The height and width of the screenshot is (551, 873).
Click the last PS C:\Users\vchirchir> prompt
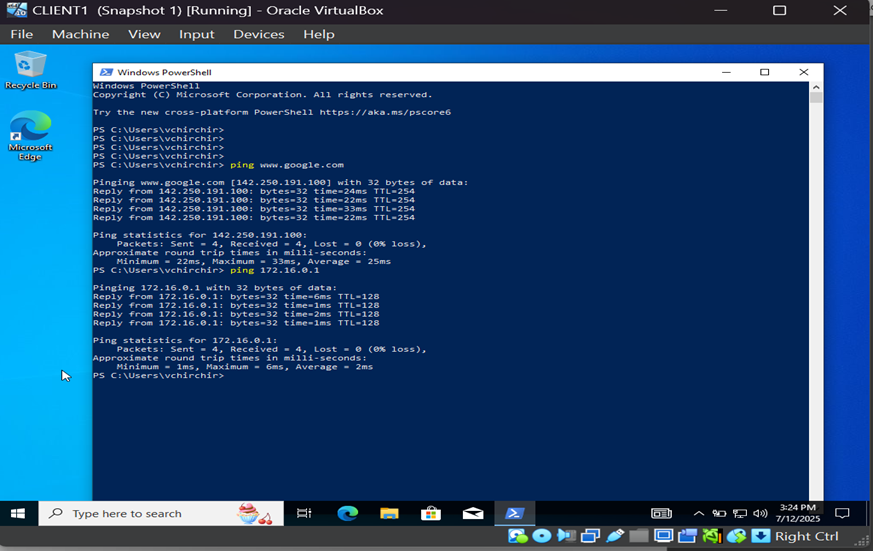click(158, 376)
